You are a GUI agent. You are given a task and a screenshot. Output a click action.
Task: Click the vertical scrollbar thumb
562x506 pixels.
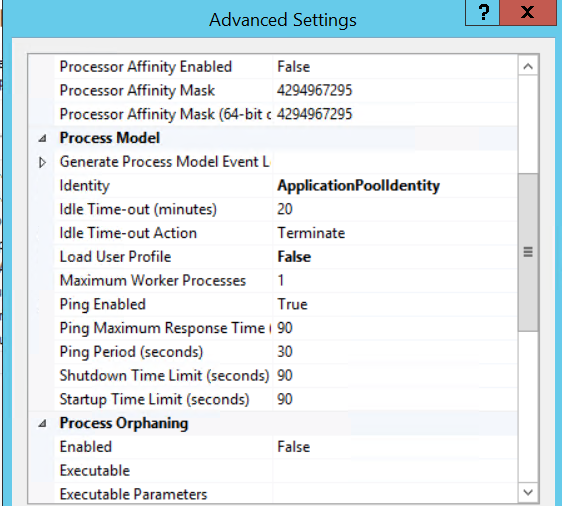click(x=528, y=252)
